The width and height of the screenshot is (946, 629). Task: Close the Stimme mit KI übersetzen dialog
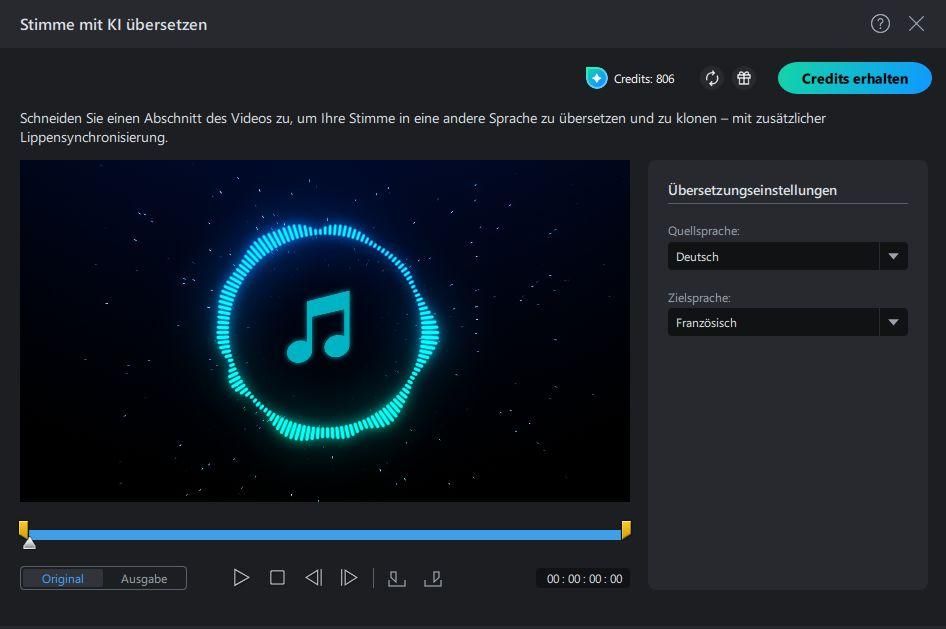(916, 24)
